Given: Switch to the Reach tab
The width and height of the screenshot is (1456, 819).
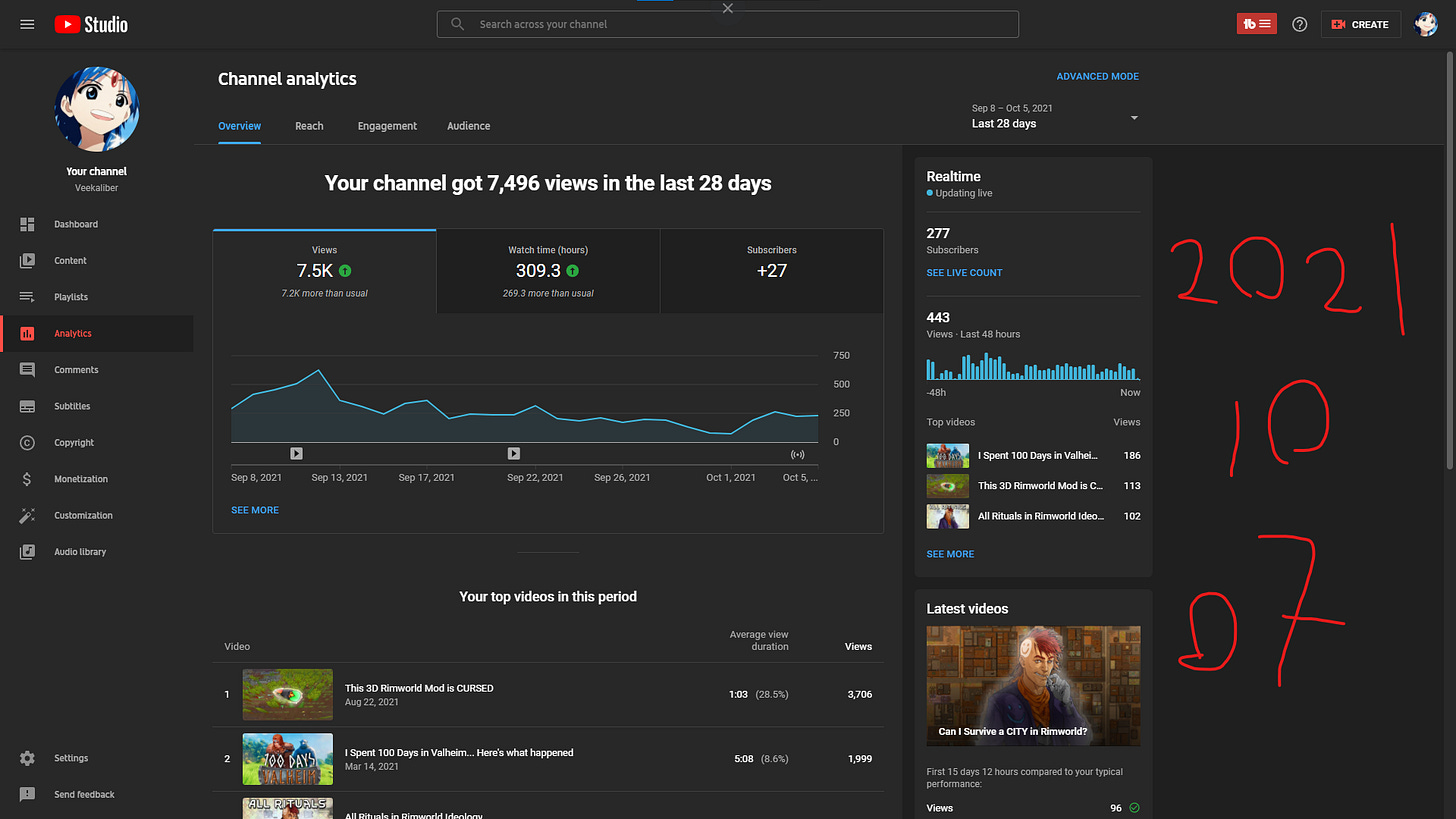Looking at the screenshot, I should coord(309,126).
